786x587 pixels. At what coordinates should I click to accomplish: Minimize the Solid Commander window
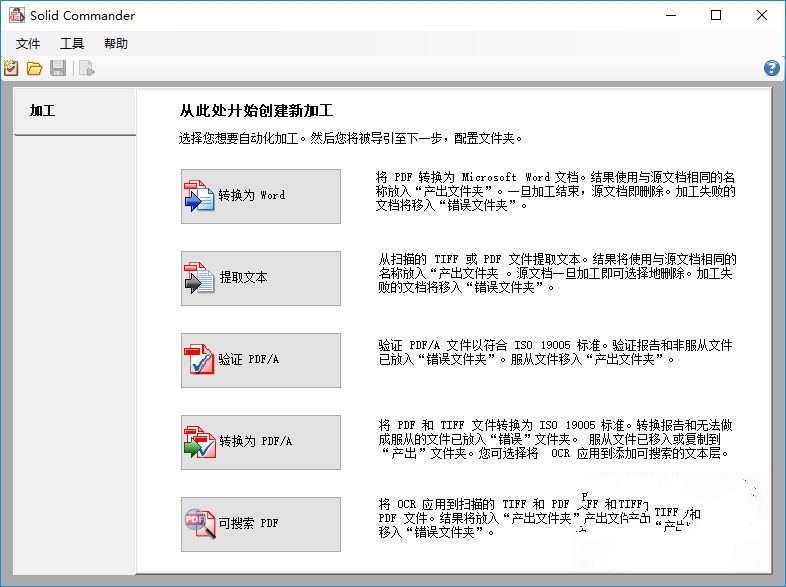[x=671, y=15]
